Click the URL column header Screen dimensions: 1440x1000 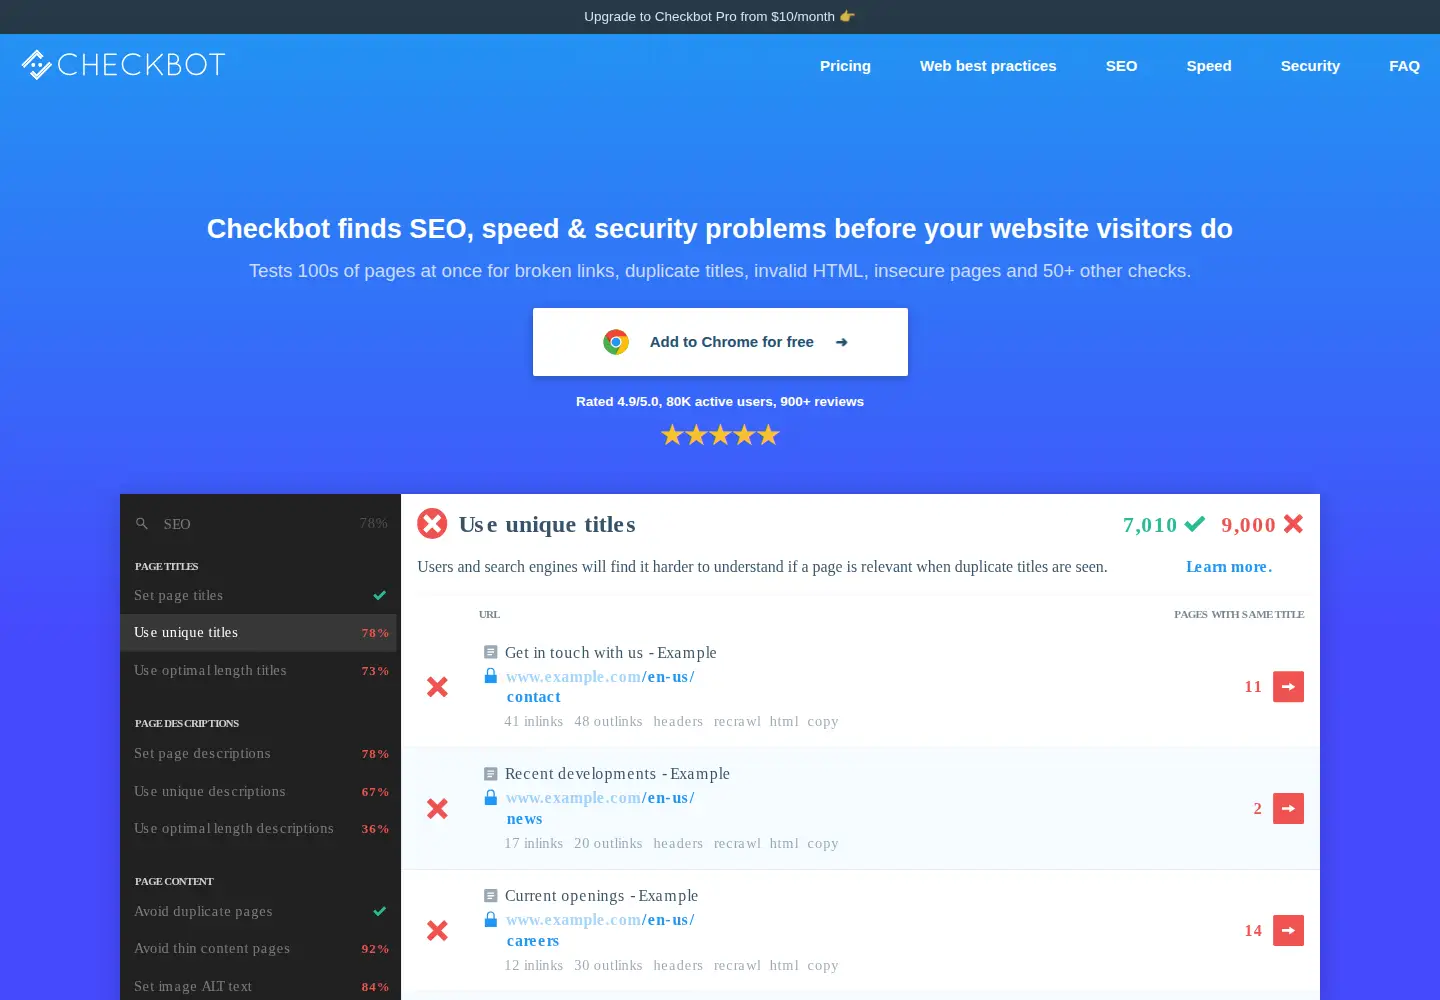click(x=489, y=615)
